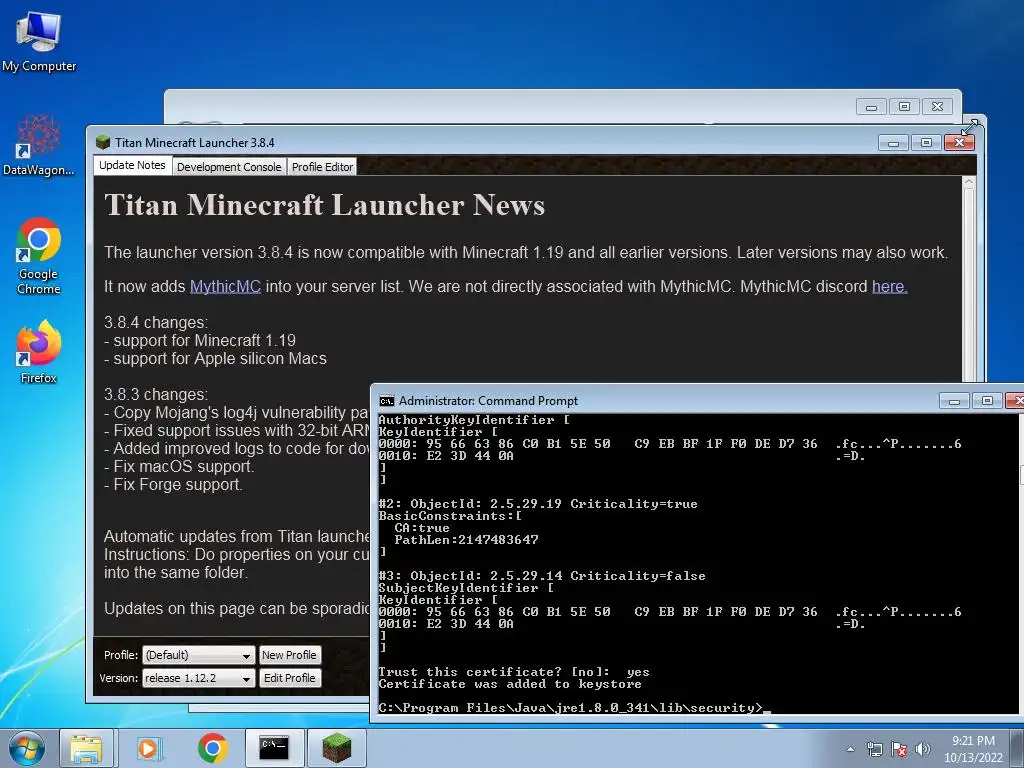Click the New Profile button
Screen dimensions: 1024x768
pyautogui.click(x=289, y=655)
